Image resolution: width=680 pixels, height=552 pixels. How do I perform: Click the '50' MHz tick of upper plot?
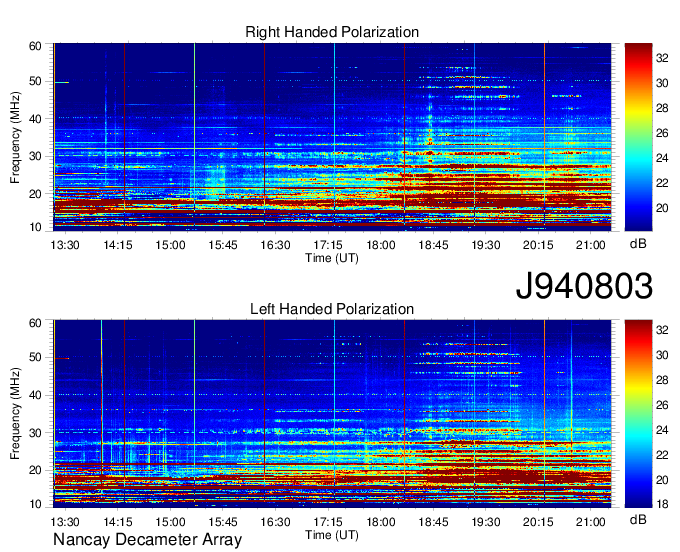[35, 82]
